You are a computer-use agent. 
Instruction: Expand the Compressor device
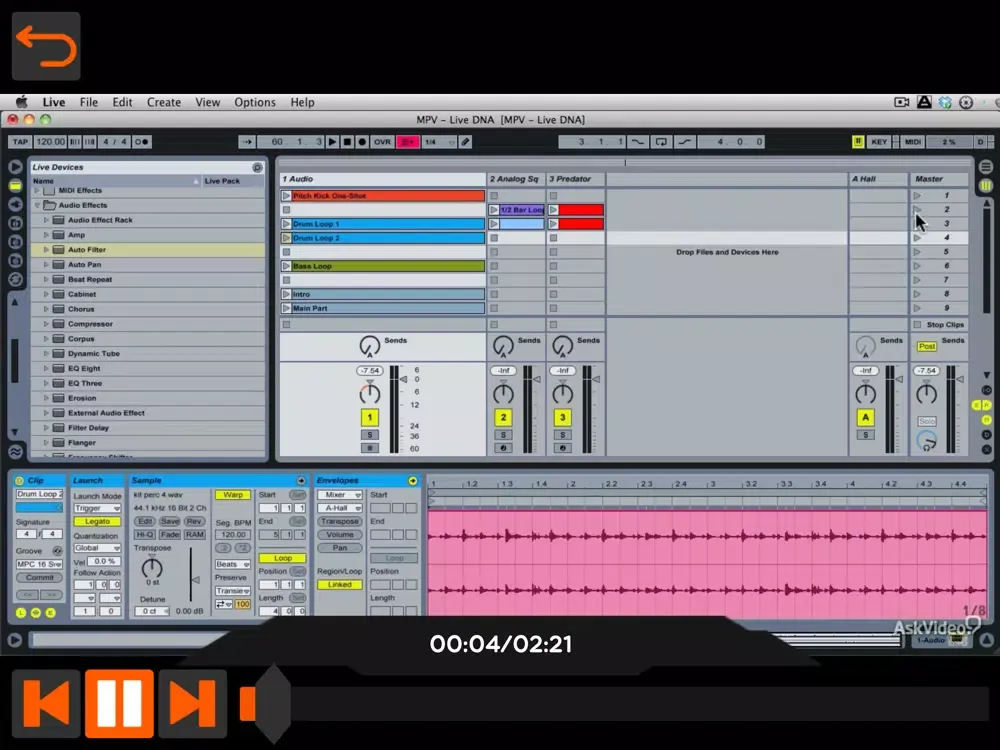tap(46, 324)
